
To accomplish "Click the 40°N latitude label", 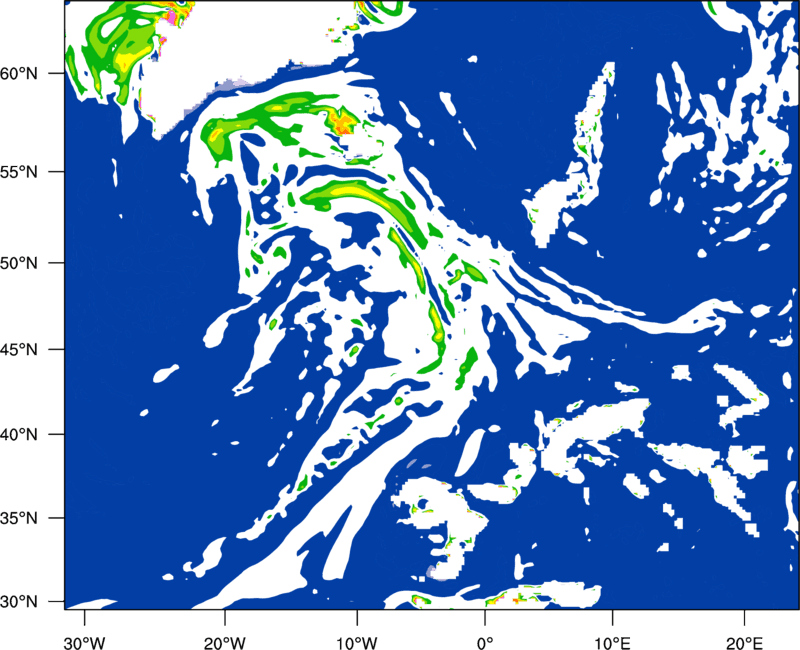I will coord(19,434).
